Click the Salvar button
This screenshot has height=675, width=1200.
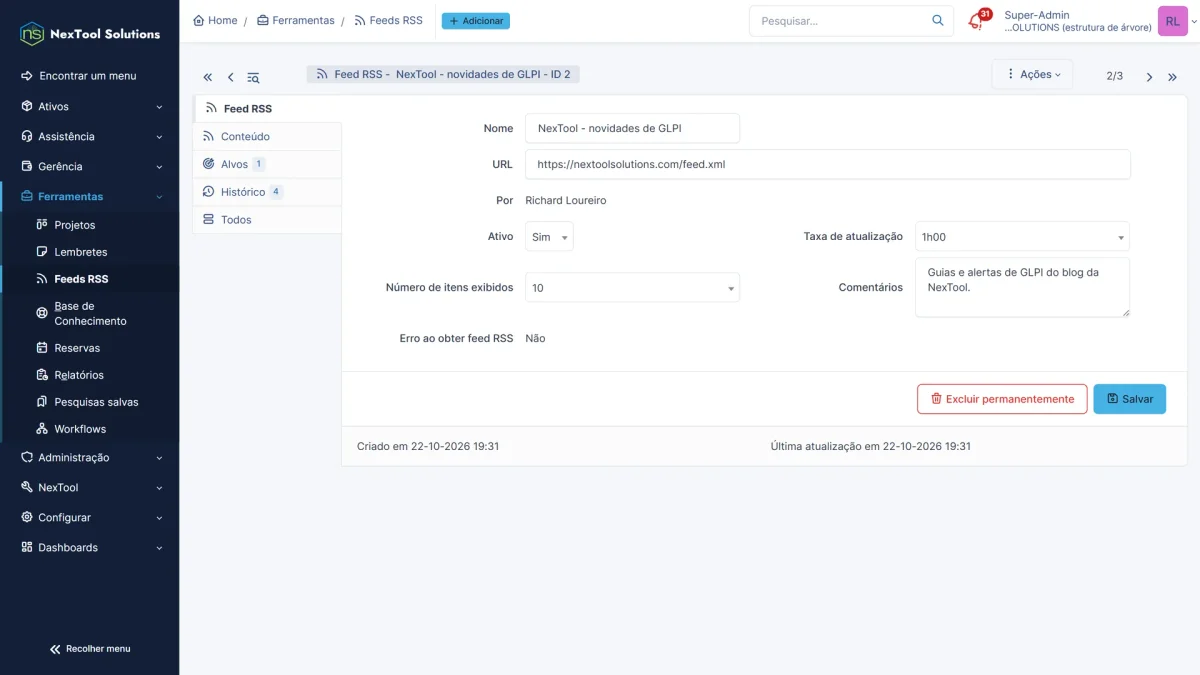tap(1130, 399)
